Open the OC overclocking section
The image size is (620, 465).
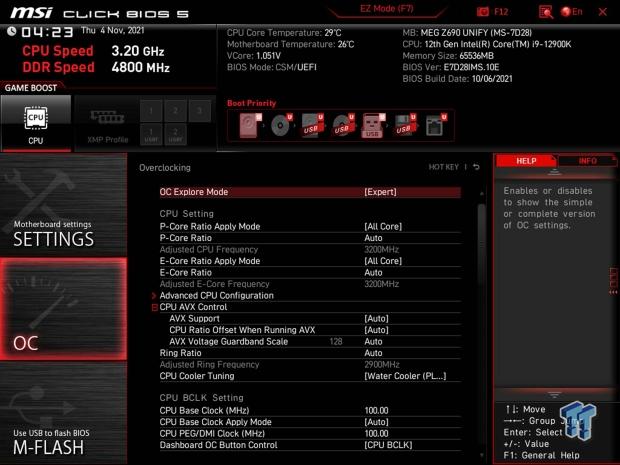(x=63, y=309)
